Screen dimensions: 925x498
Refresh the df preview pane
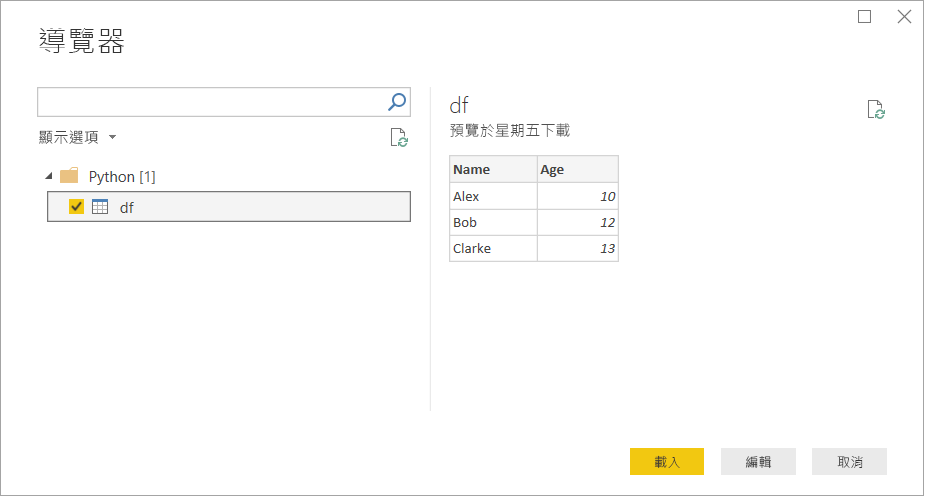pos(876,110)
